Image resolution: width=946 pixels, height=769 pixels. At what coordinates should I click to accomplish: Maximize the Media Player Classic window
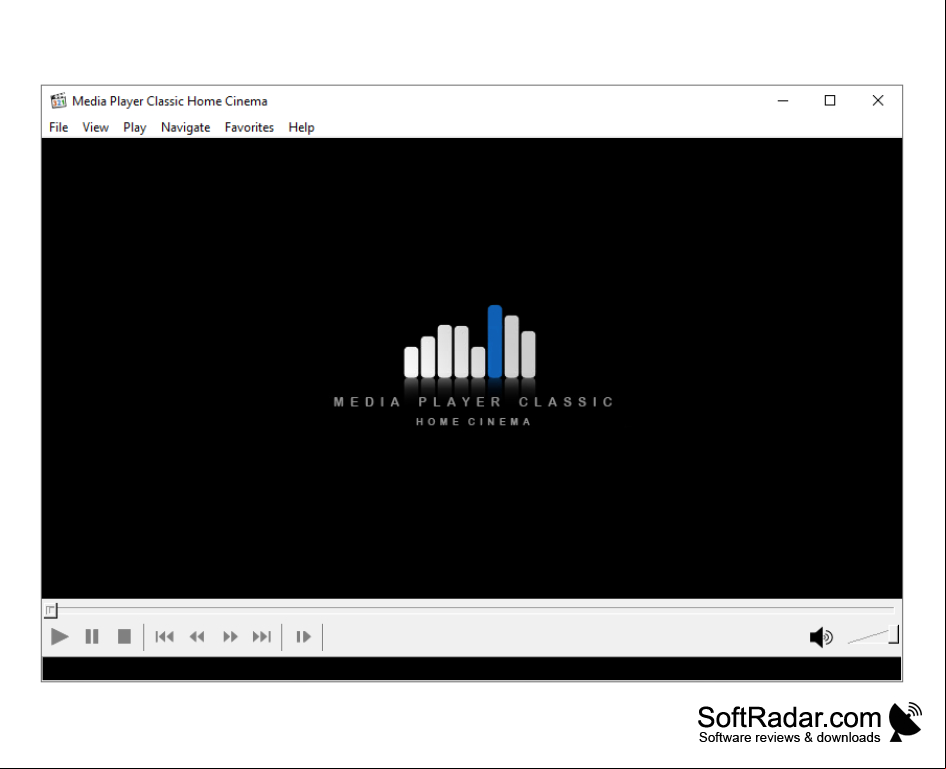[830, 101]
